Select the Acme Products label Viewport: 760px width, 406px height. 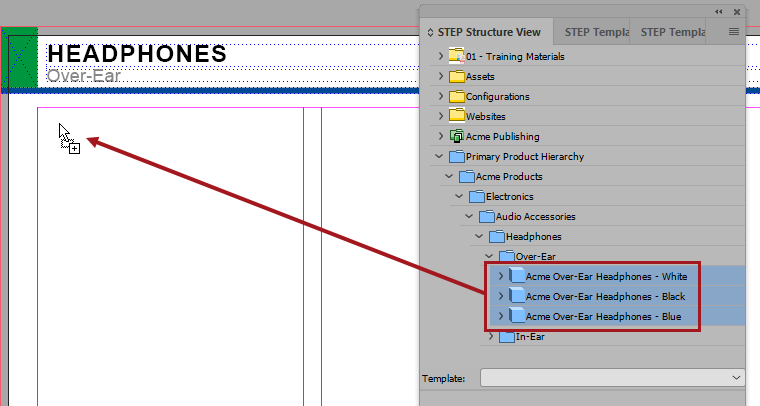pos(509,176)
